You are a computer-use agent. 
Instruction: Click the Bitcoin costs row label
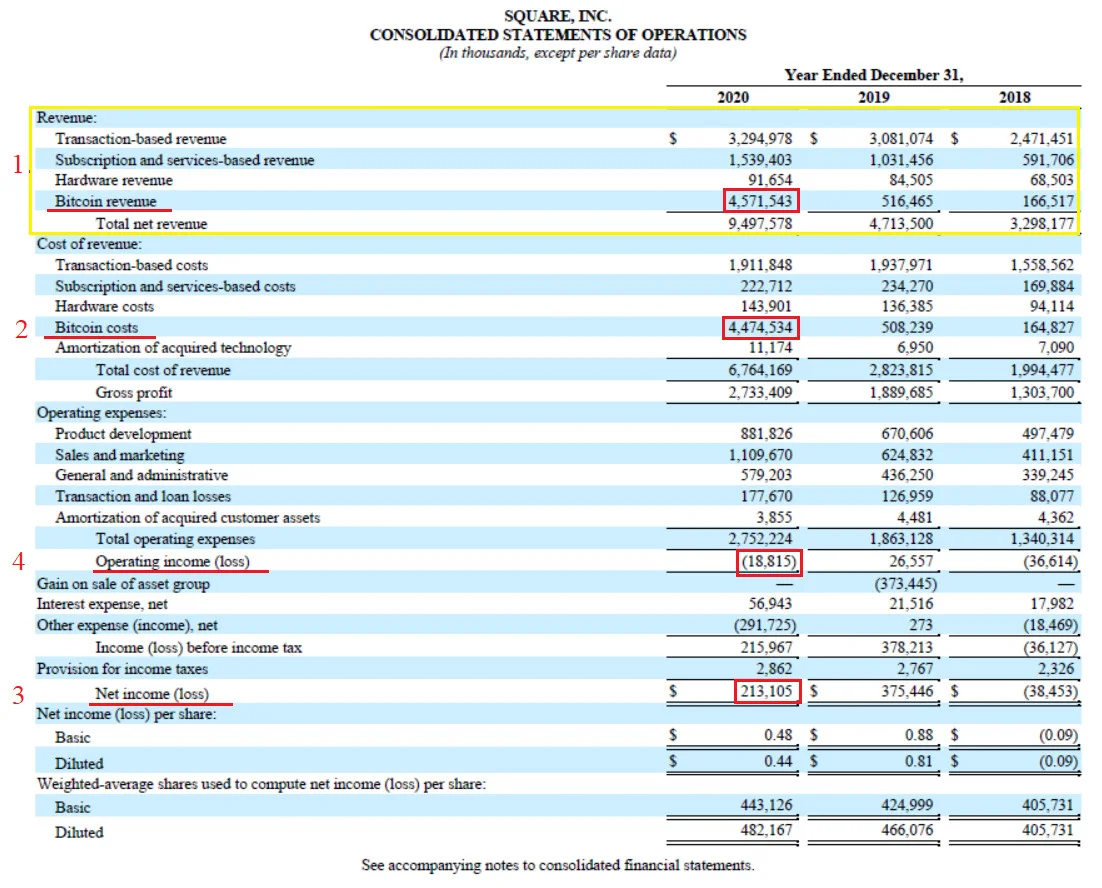(96, 327)
